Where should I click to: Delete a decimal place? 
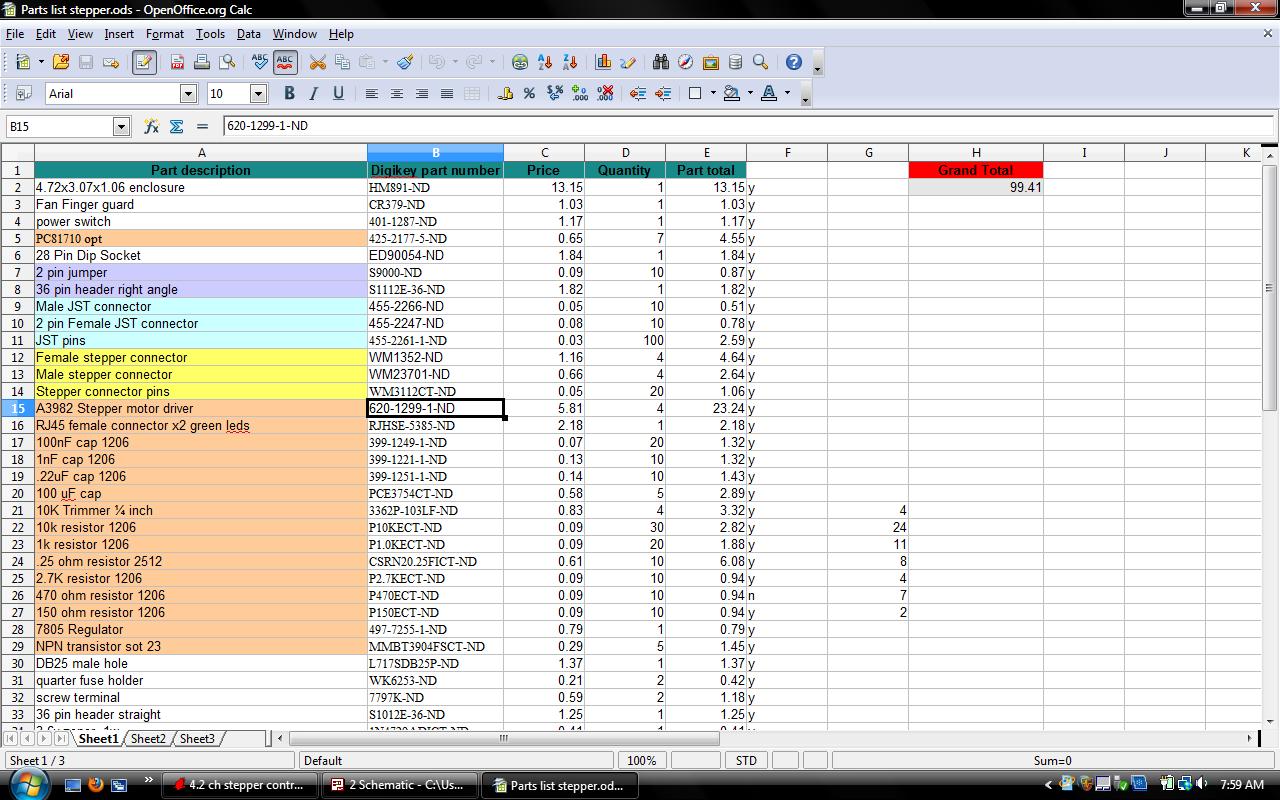[x=605, y=93]
